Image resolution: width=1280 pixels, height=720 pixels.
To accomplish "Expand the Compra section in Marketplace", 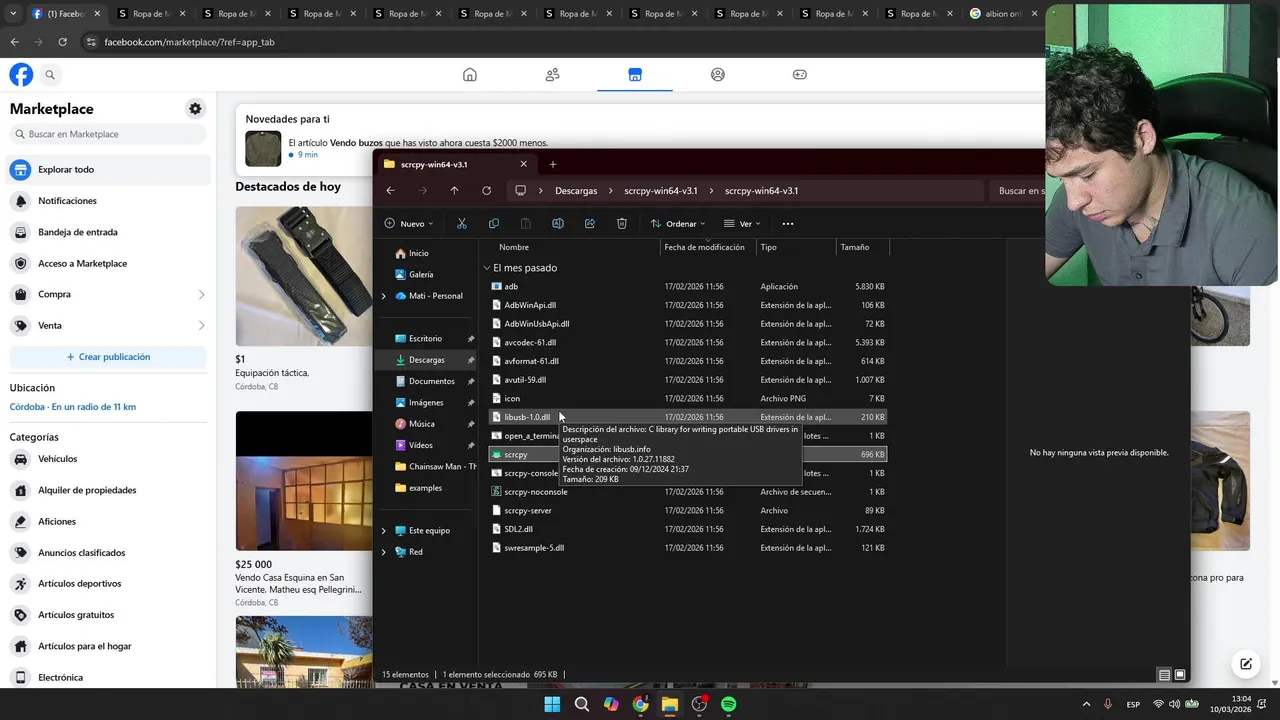I will click(201, 295).
